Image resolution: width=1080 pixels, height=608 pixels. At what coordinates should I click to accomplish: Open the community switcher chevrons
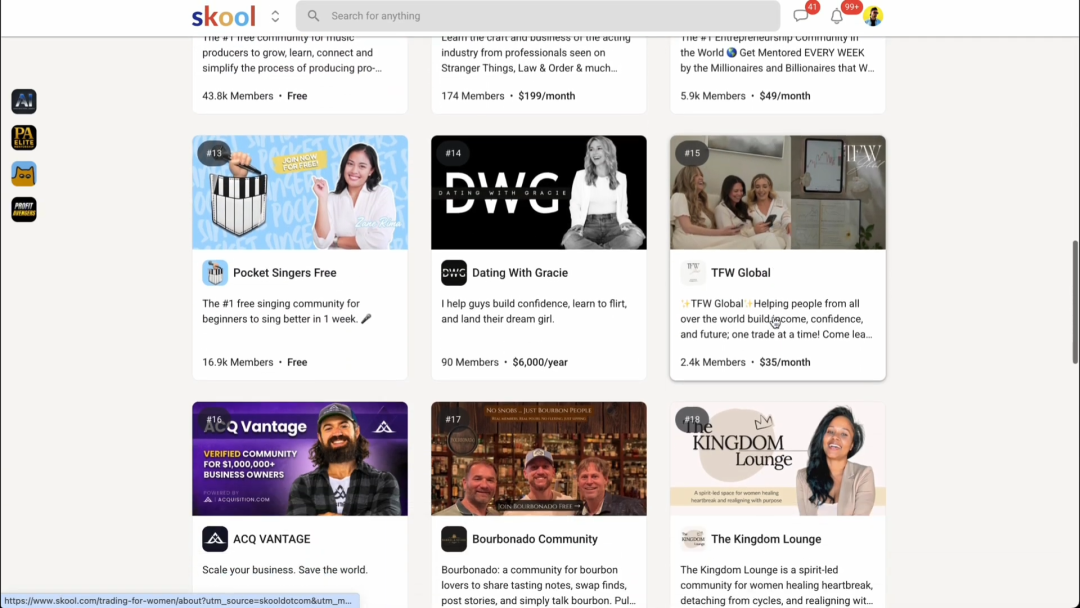(275, 16)
